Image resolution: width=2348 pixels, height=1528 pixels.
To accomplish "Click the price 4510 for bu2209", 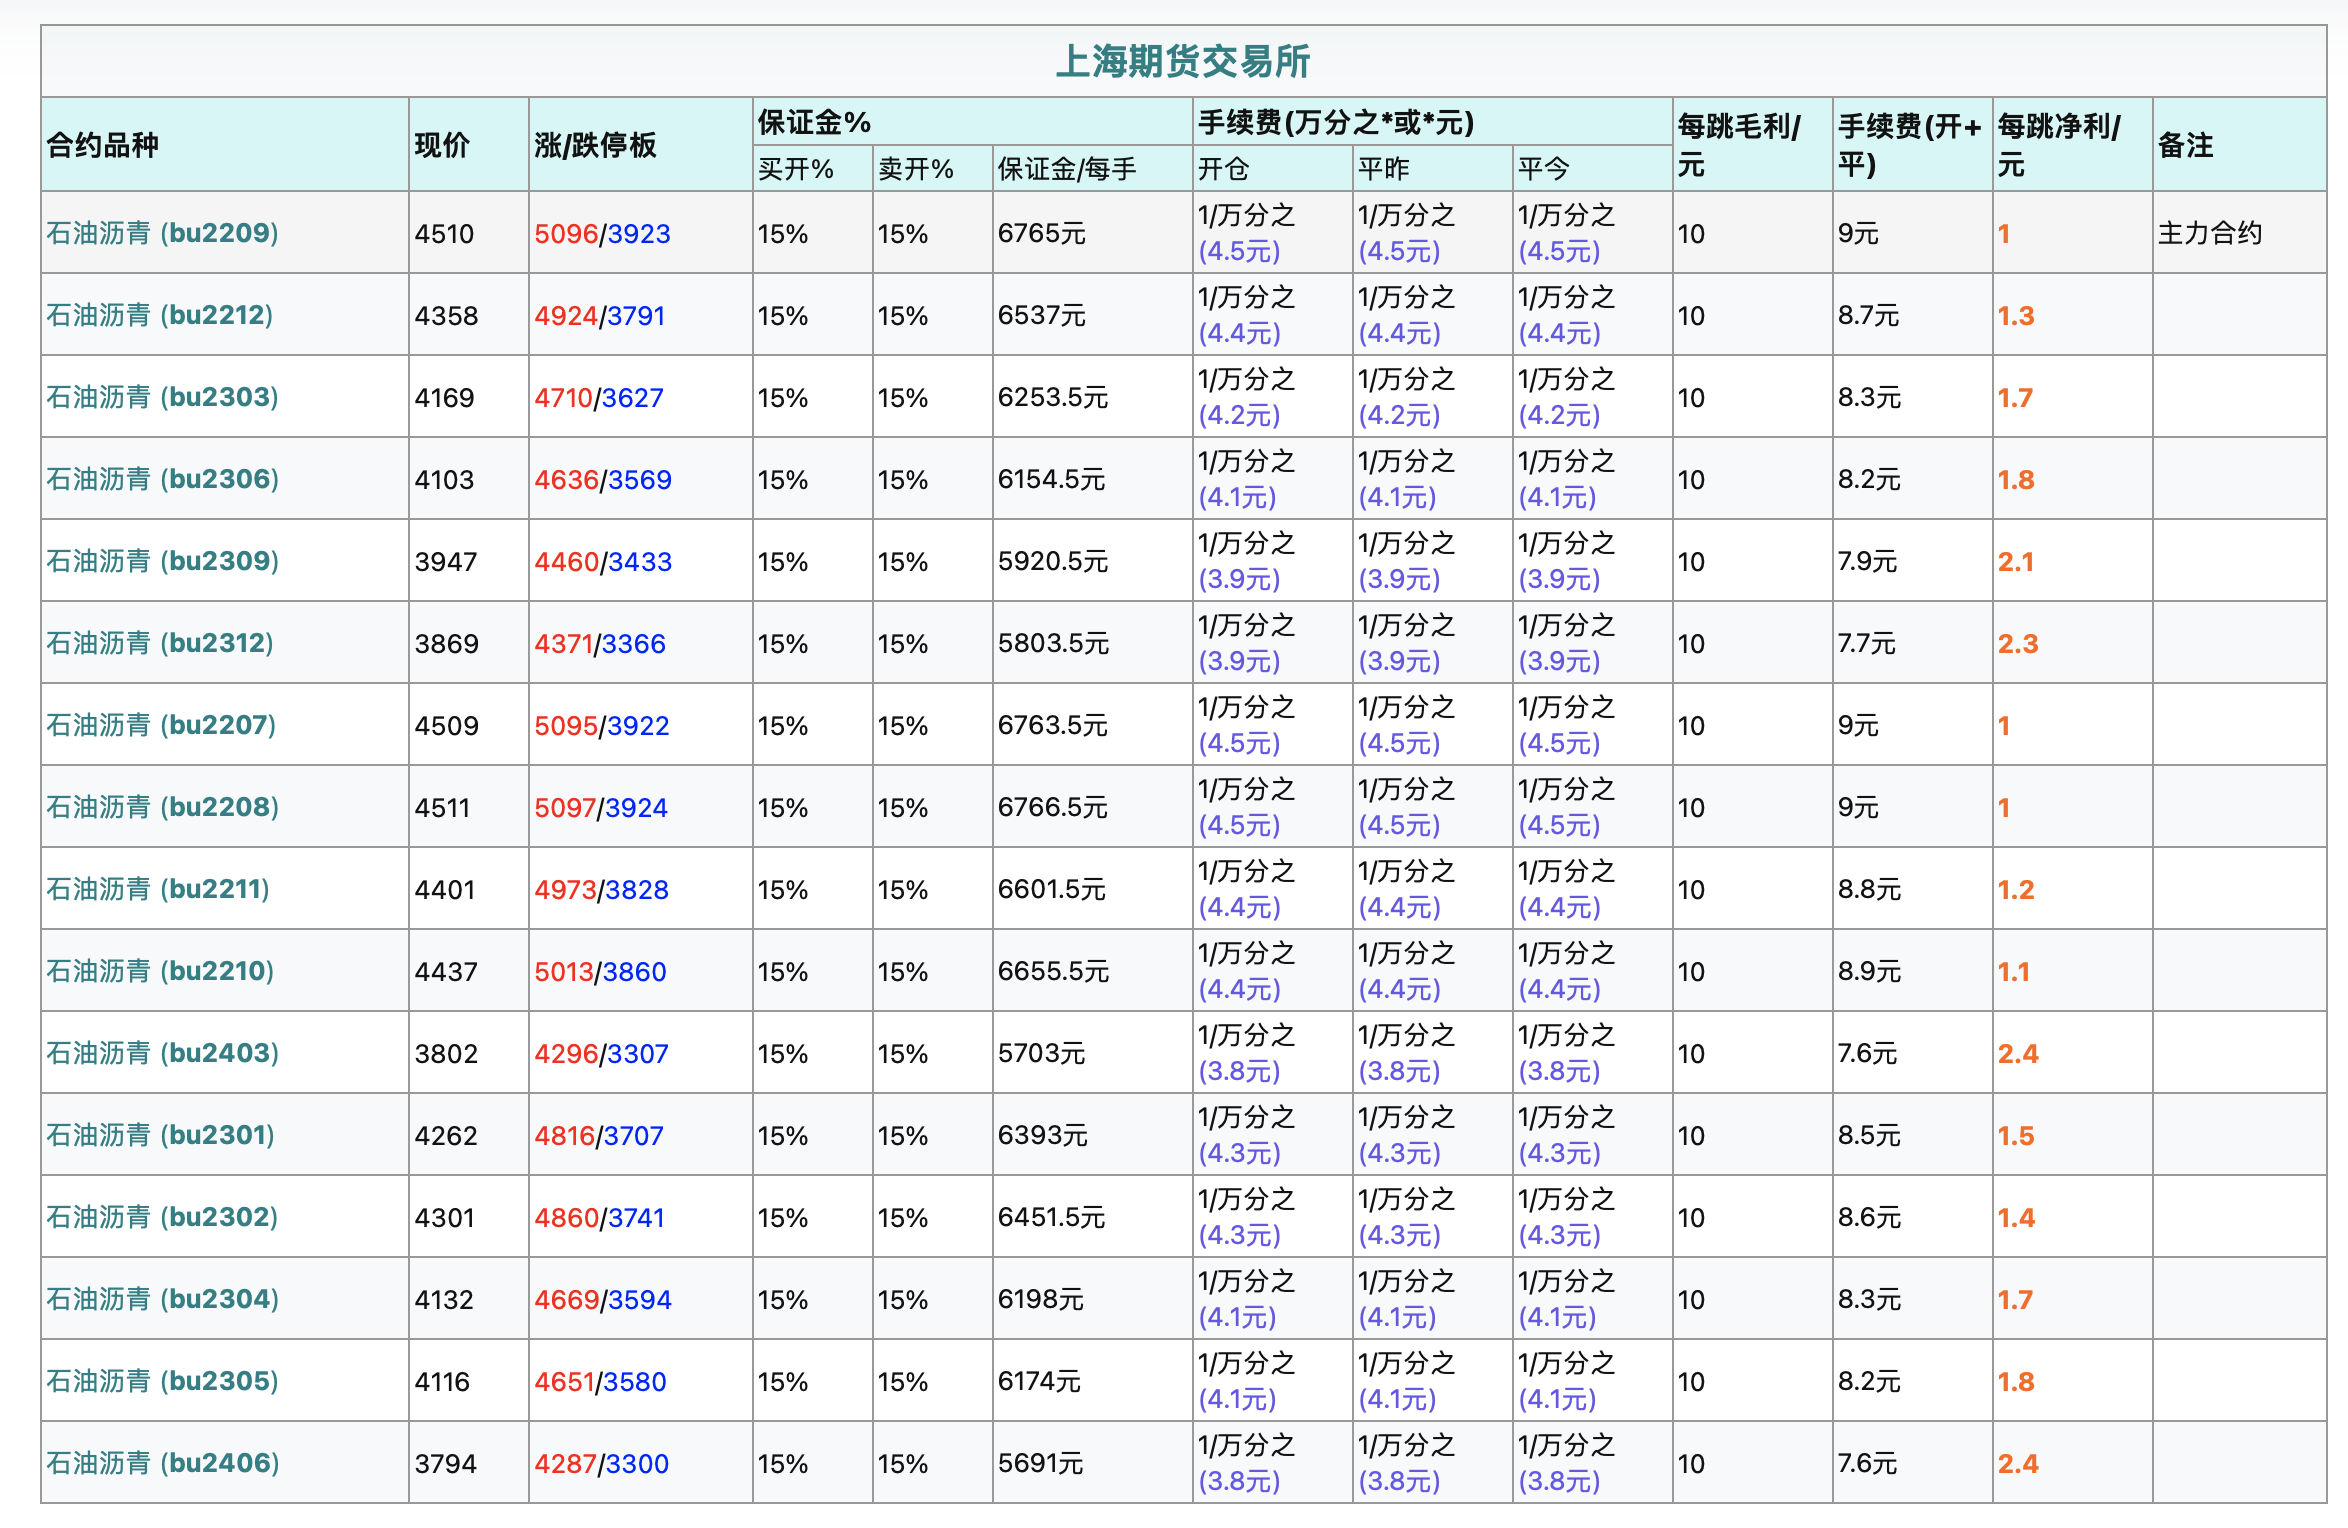I will click(444, 234).
